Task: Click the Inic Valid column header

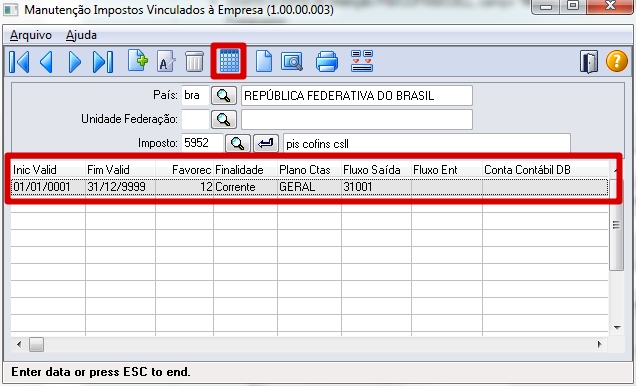Action: tap(48, 169)
